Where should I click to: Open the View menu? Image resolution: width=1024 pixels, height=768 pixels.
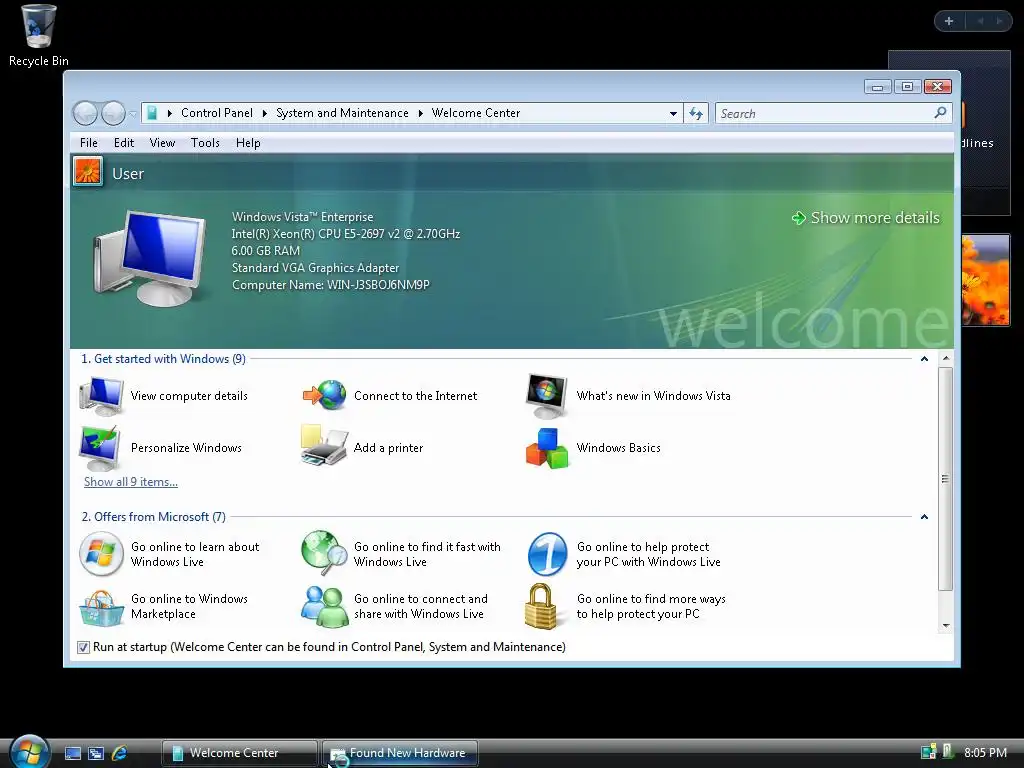click(x=162, y=143)
